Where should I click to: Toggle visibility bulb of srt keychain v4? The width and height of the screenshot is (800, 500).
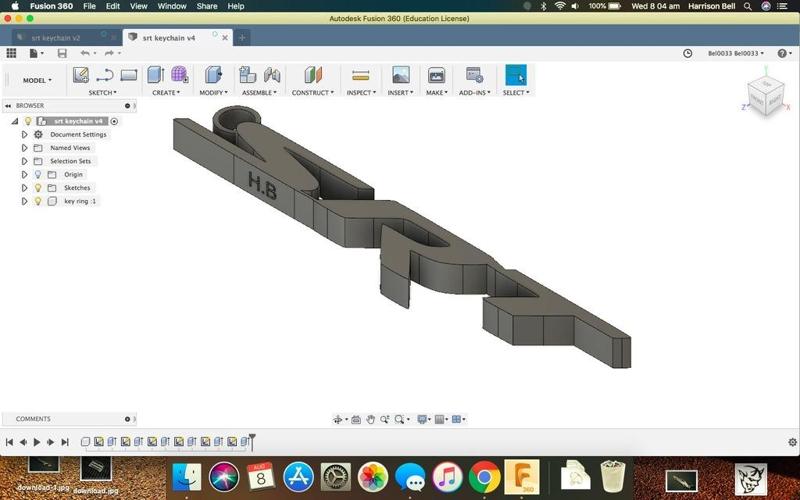pos(28,121)
